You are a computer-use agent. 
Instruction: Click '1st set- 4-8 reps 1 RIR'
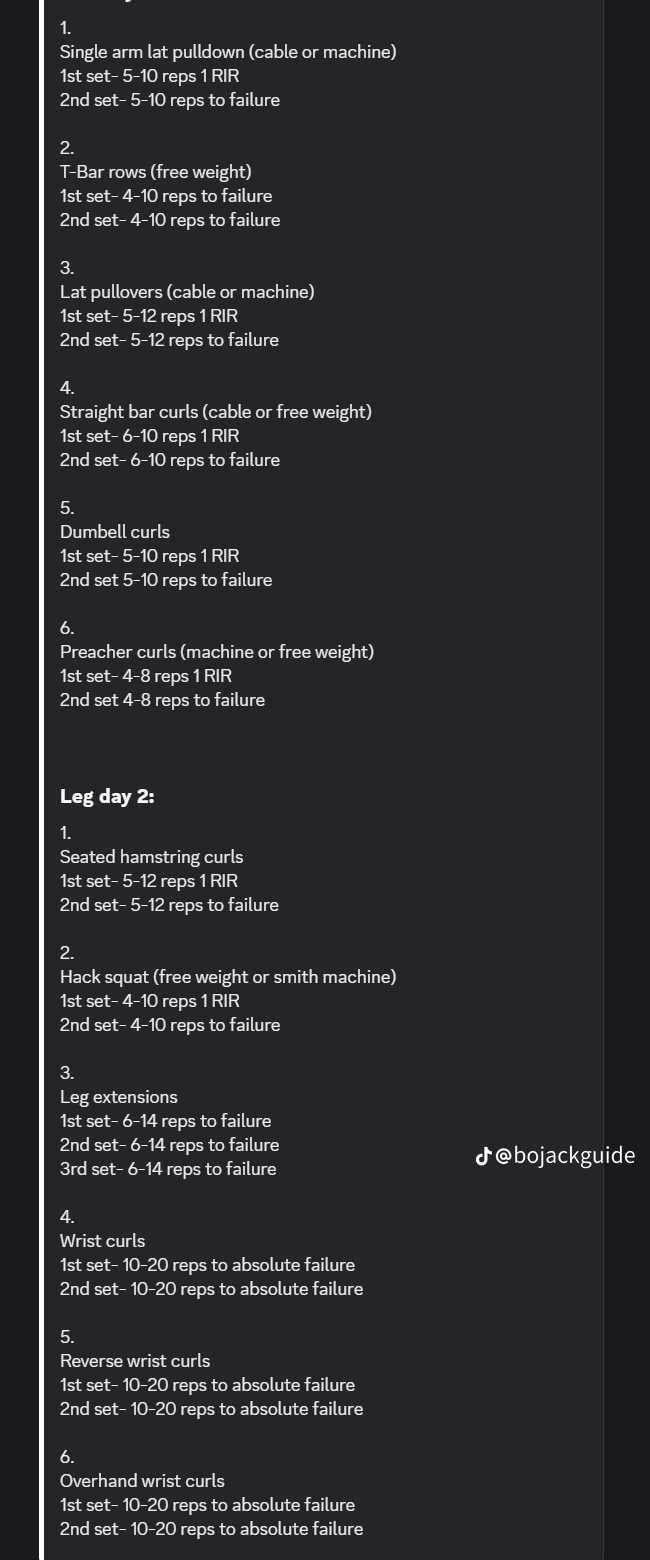point(145,676)
